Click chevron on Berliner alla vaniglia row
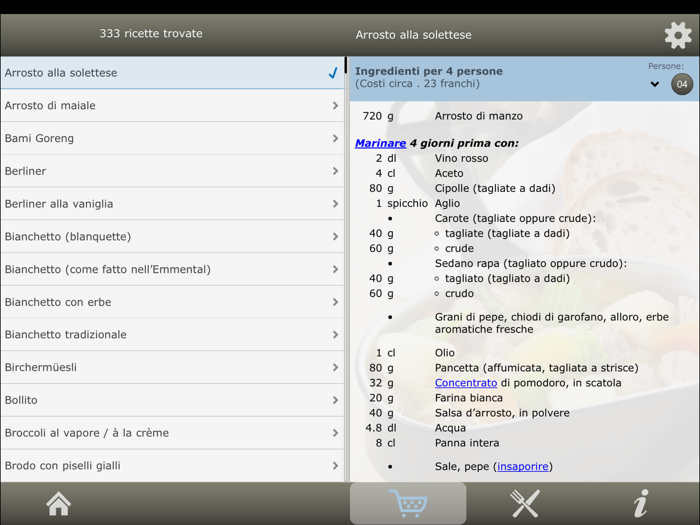 pyautogui.click(x=335, y=204)
